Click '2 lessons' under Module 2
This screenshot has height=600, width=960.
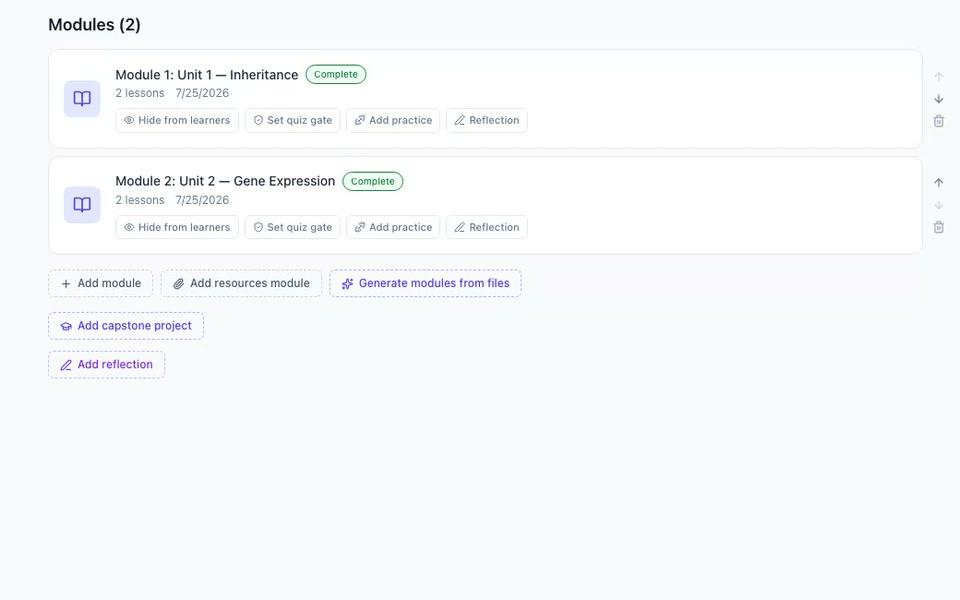140,200
